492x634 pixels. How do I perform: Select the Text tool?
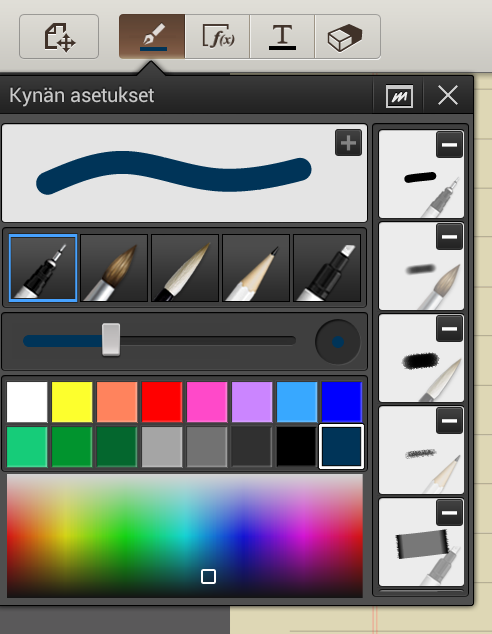click(x=282, y=37)
